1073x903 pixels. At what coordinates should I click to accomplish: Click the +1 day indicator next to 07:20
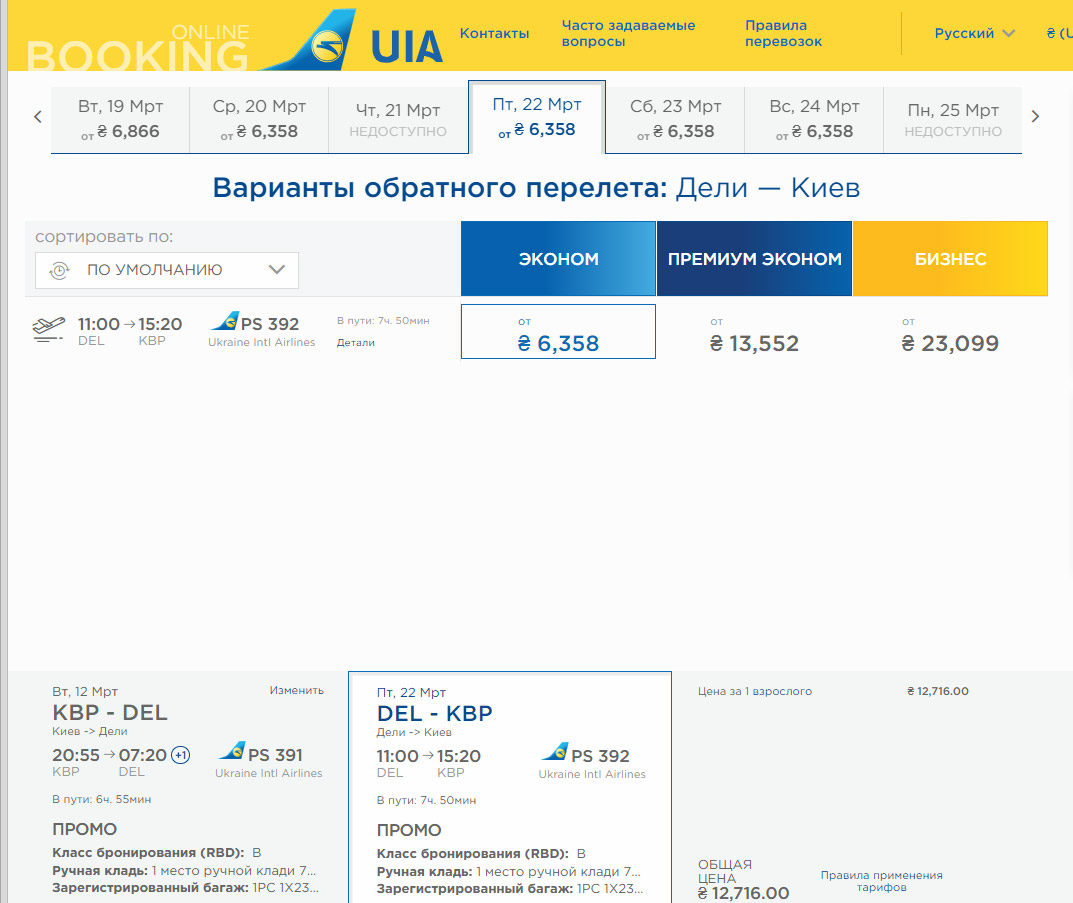pos(181,755)
